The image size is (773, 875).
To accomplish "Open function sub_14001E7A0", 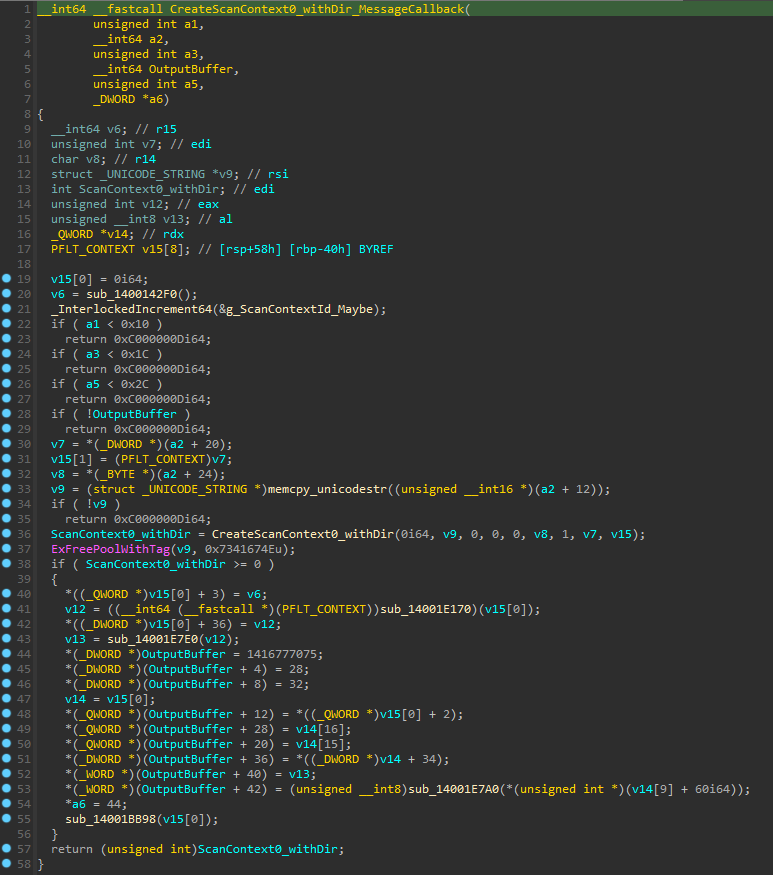I will tap(454, 790).
